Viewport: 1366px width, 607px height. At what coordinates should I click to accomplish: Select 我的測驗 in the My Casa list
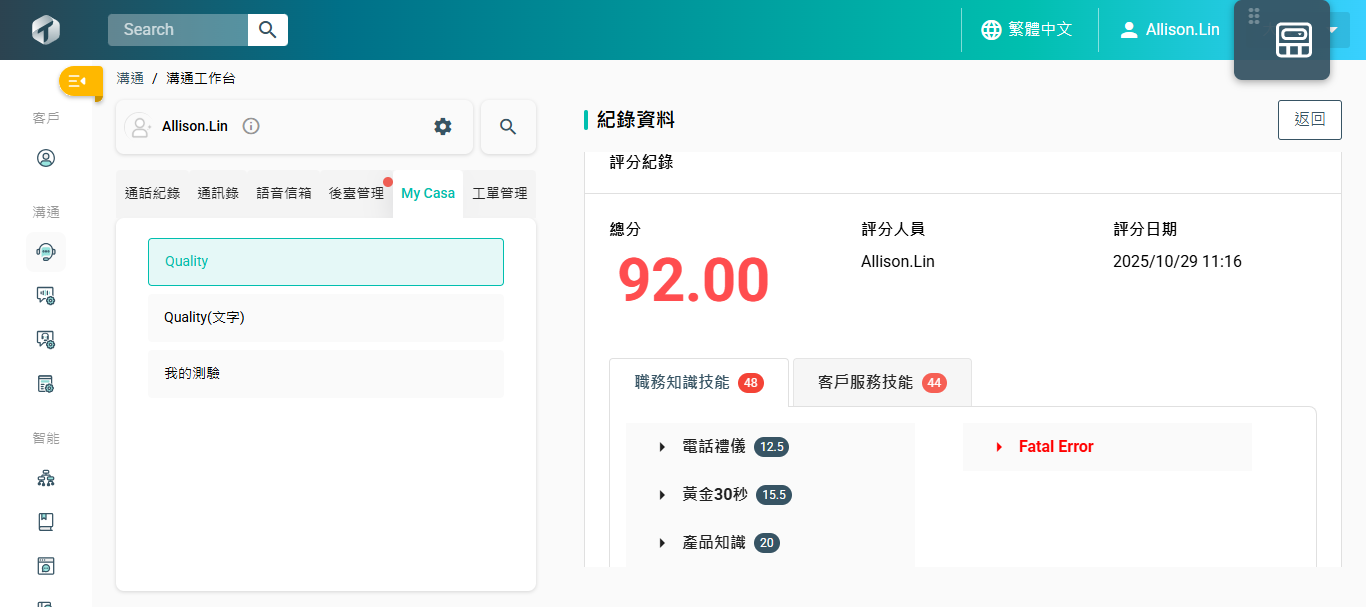pos(325,373)
